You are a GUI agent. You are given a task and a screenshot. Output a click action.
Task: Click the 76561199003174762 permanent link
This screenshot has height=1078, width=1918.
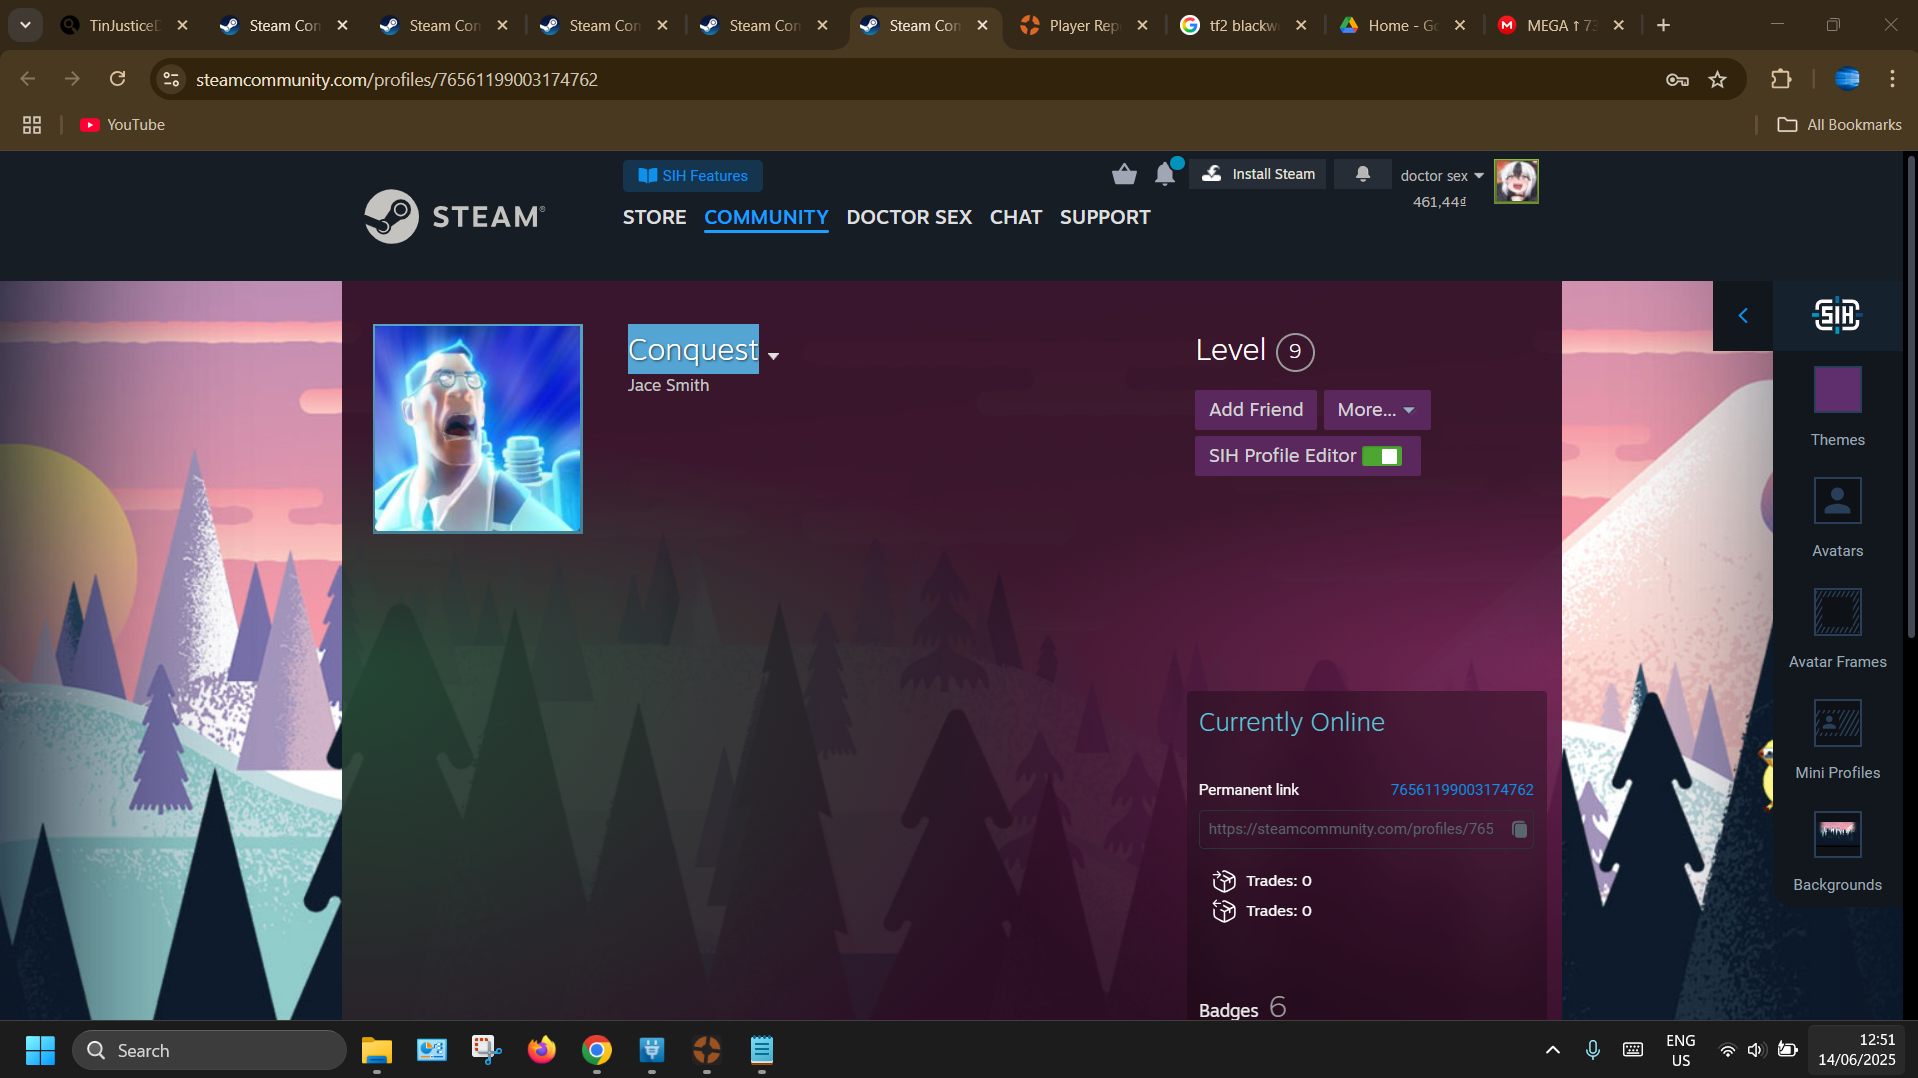1461,790
